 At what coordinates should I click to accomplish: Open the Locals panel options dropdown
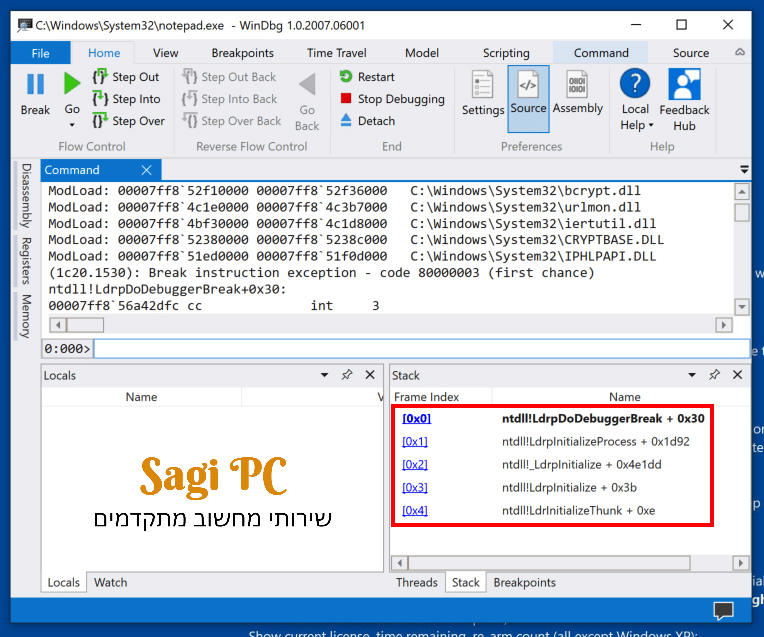tap(324, 375)
